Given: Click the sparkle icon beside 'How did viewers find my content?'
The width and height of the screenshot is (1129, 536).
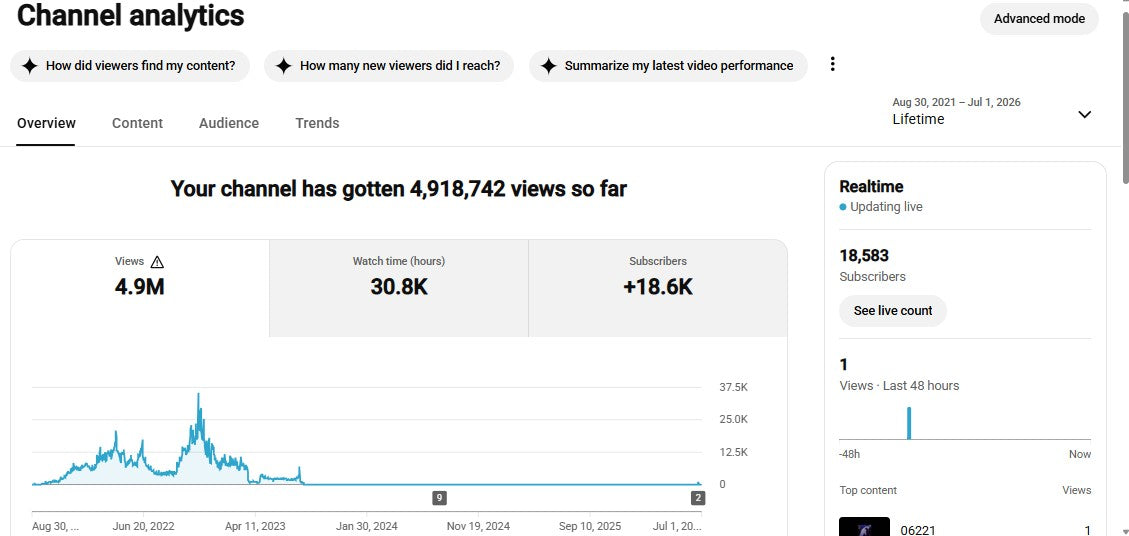Looking at the screenshot, I should pos(29,66).
